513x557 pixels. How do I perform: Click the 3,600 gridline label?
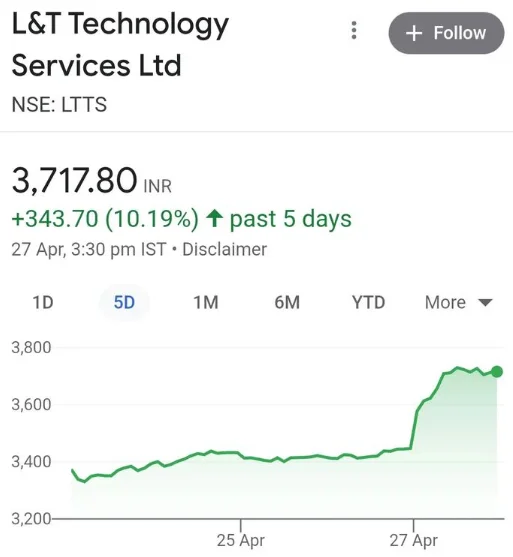pyautogui.click(x=31, y=405)
